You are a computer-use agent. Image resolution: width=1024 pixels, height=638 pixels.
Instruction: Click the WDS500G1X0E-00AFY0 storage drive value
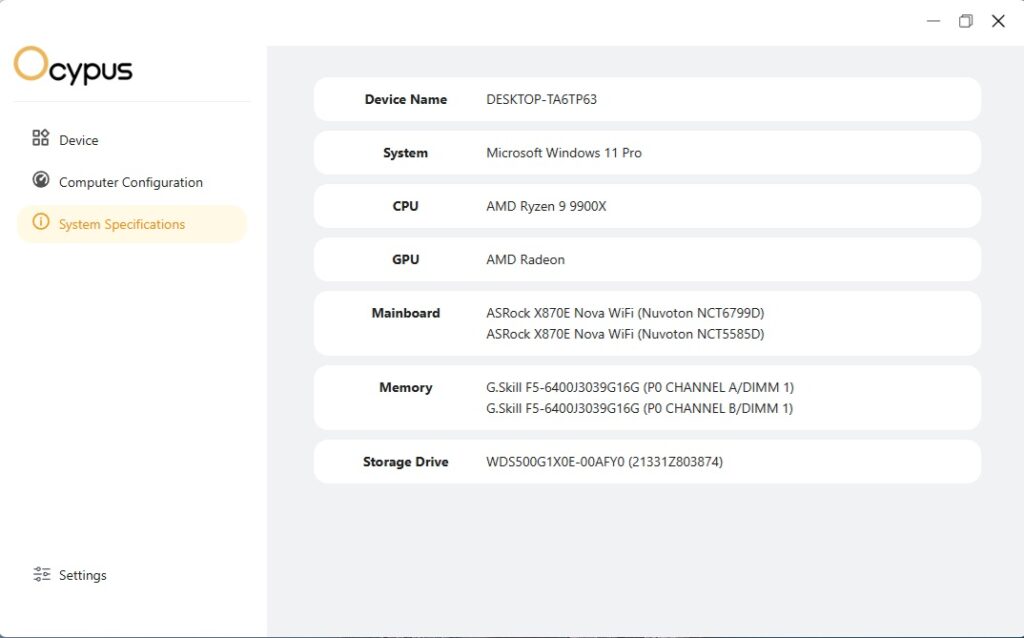coord(604,462)
